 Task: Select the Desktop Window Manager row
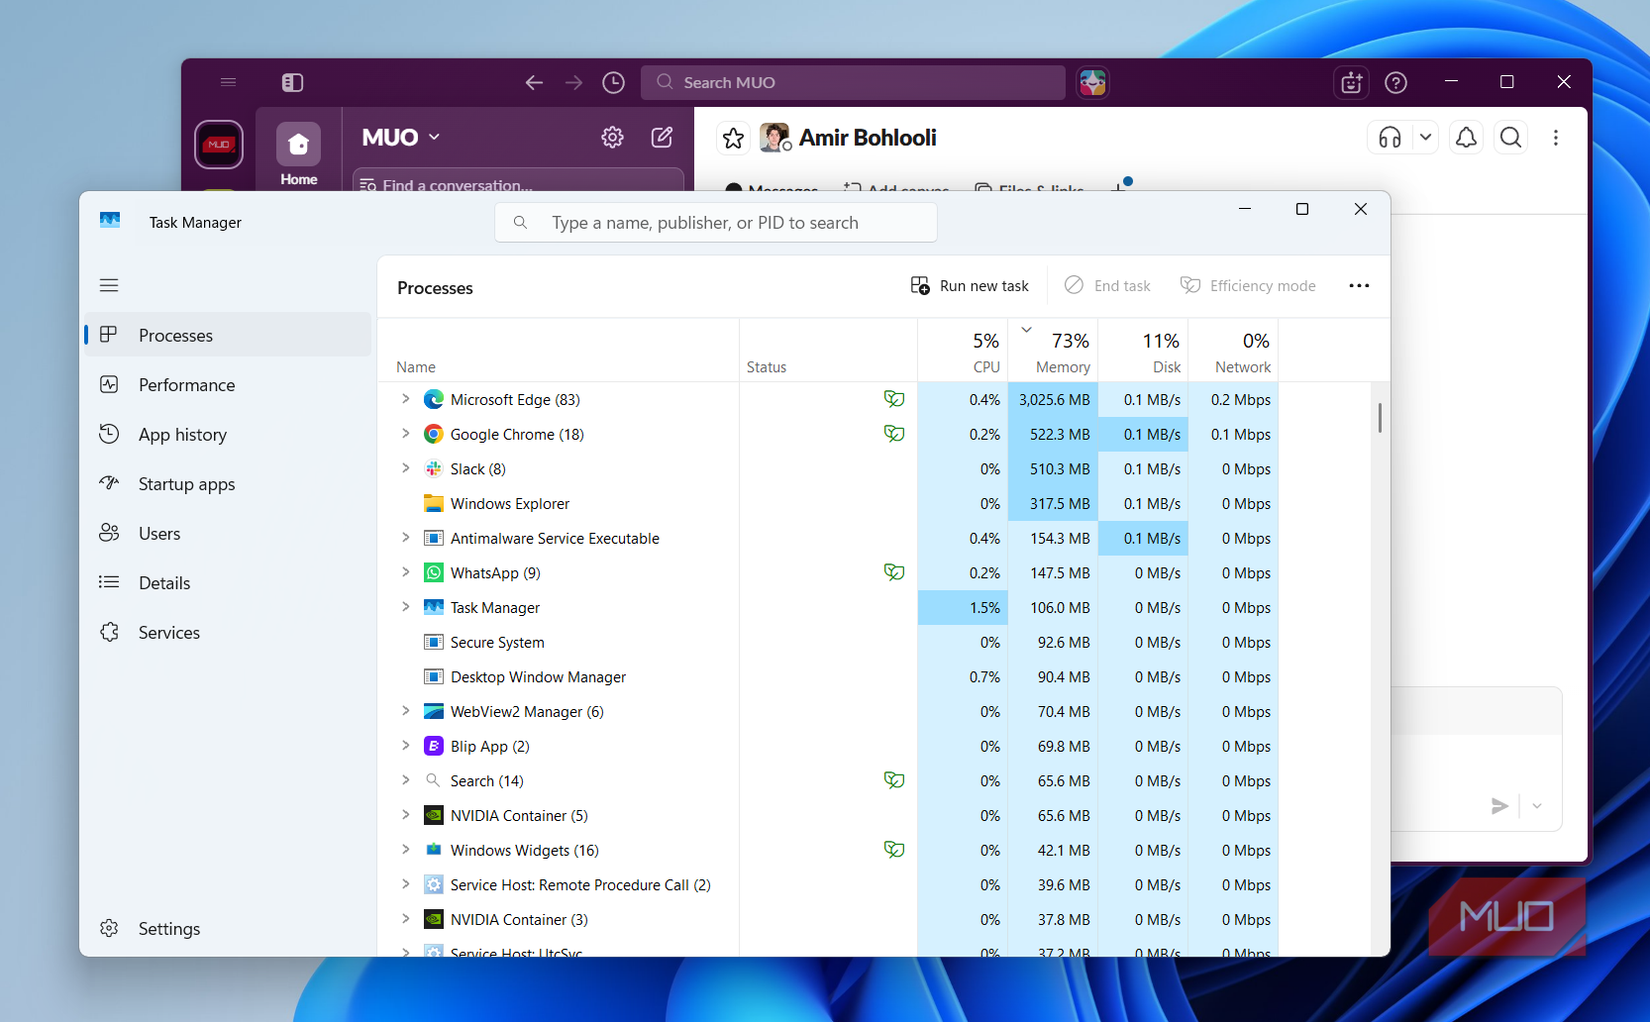coord(828,677)
